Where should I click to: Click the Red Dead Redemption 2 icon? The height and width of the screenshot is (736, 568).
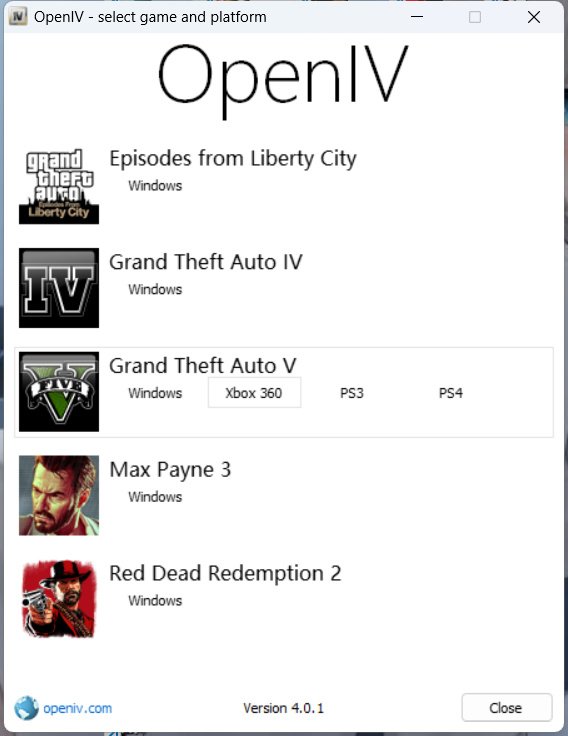point(59,599)
